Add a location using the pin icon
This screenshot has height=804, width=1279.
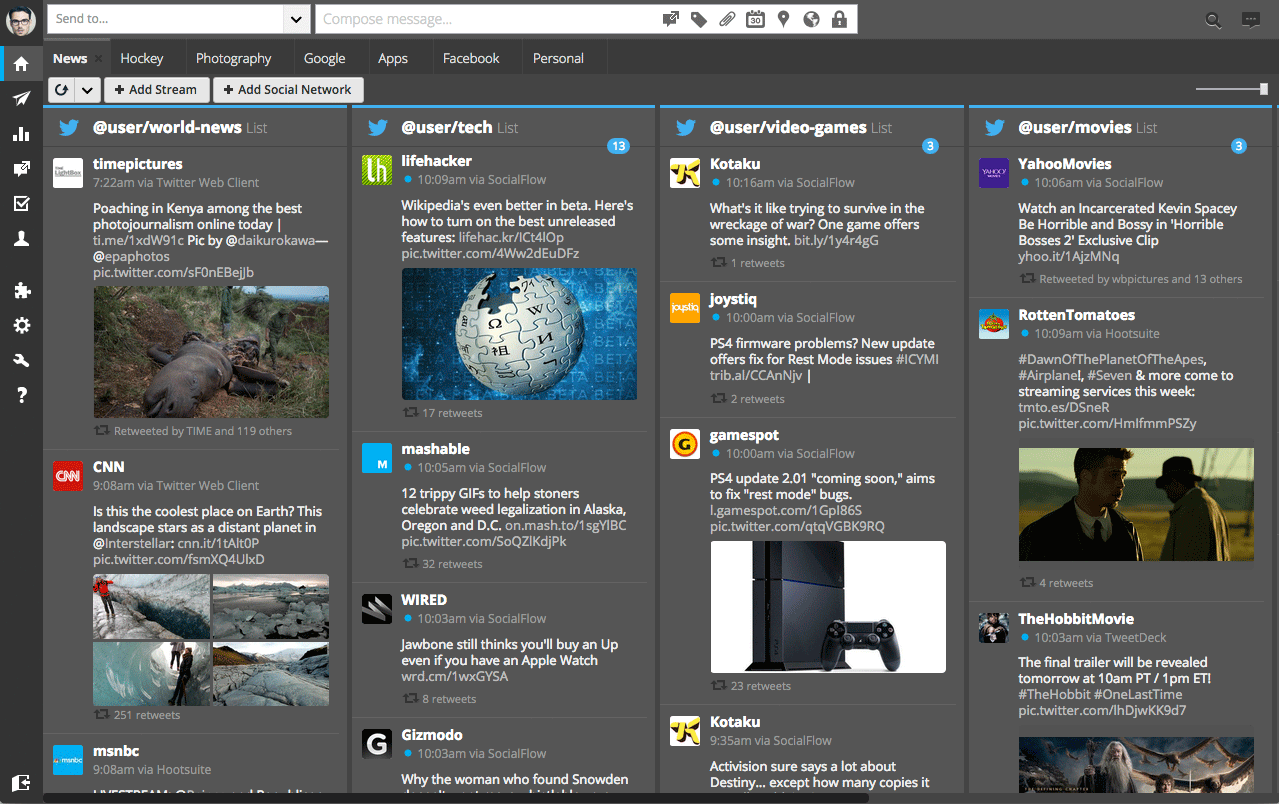(x=783, y=19)
